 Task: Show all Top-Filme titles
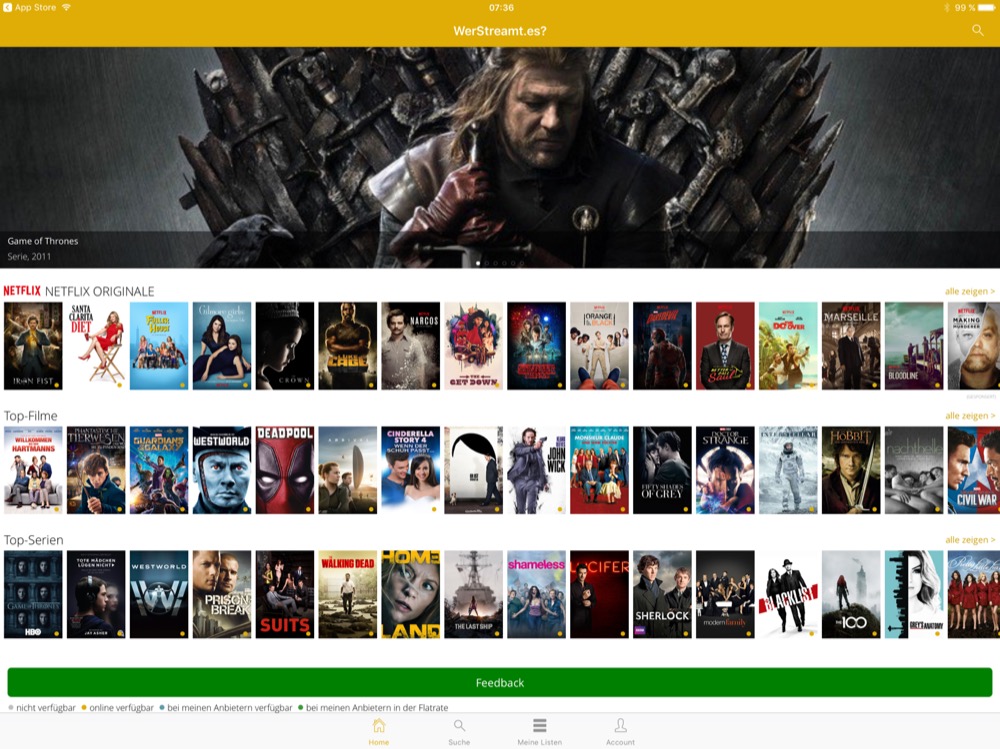point(969,415)
